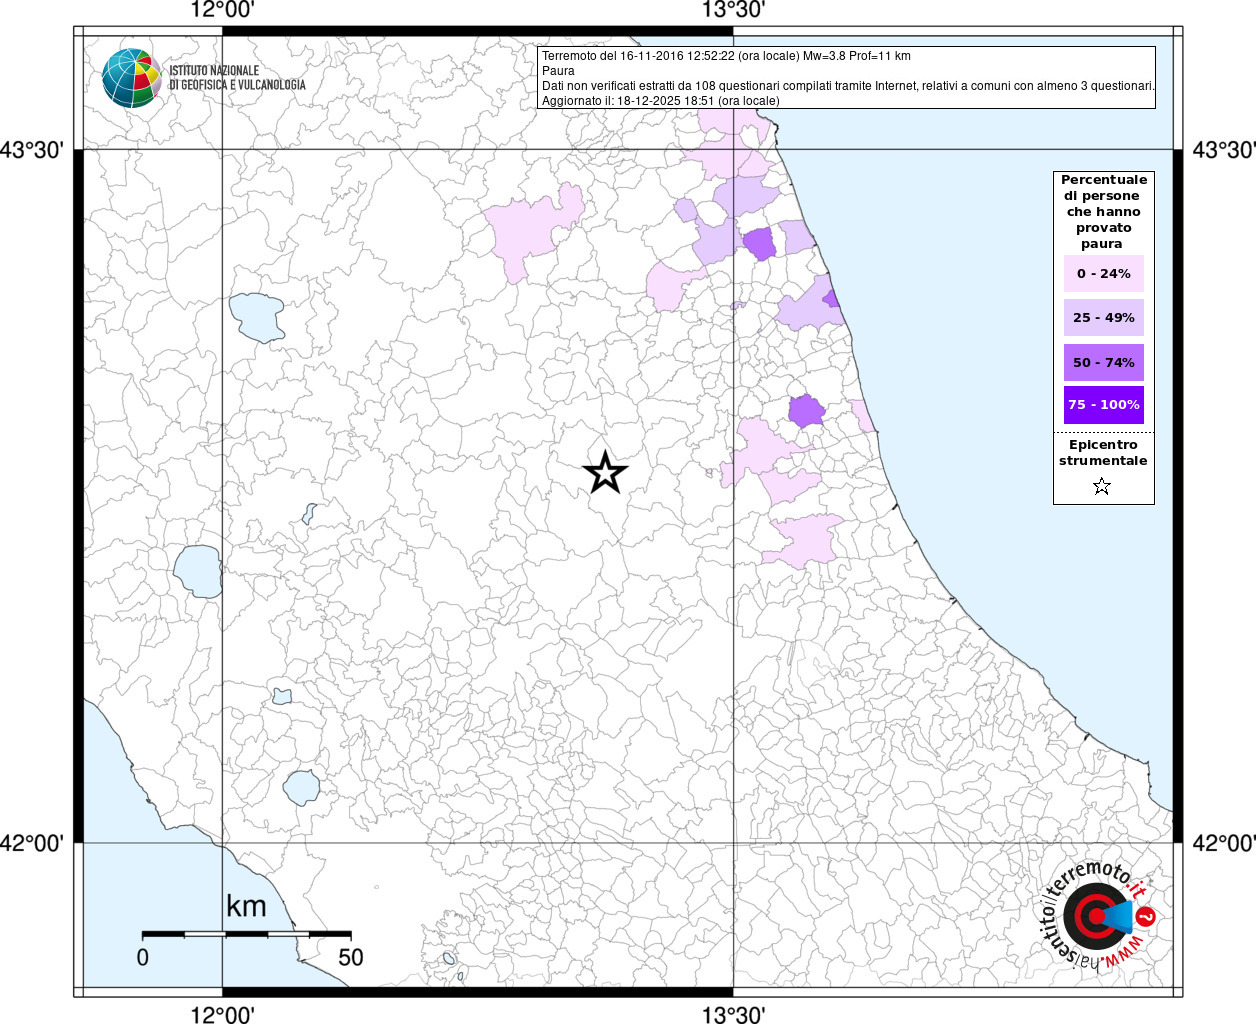Click the "Epicentro strumentale" legend label
The width and height of the screenshot is (1256, 1024).
click(1103, 453)
